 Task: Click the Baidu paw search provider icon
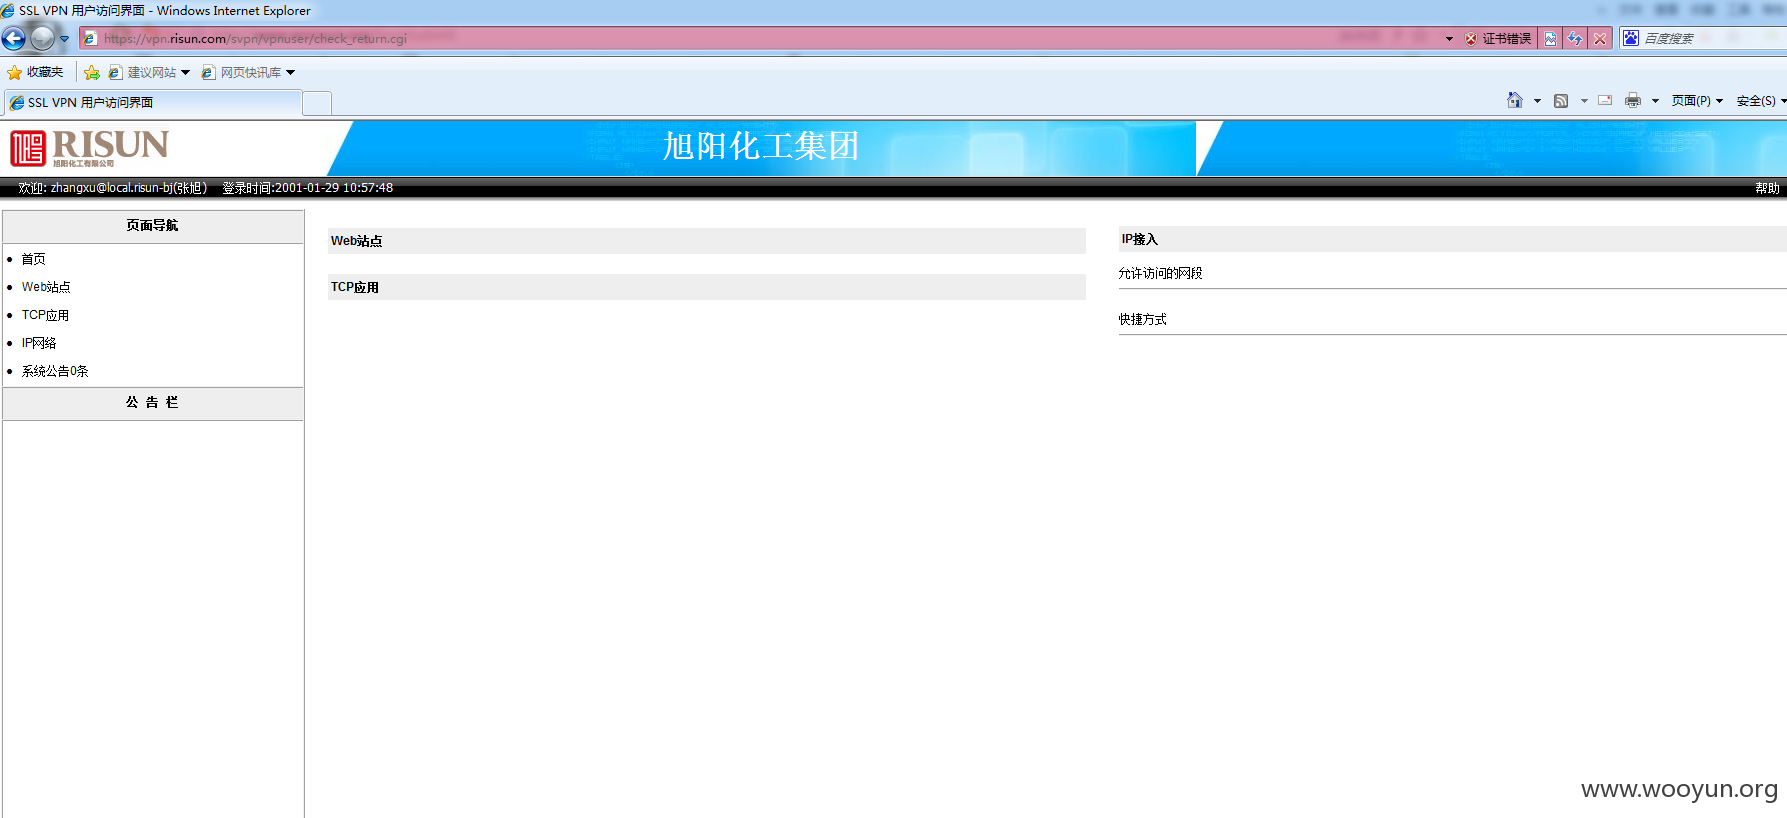click(1631, 38)
